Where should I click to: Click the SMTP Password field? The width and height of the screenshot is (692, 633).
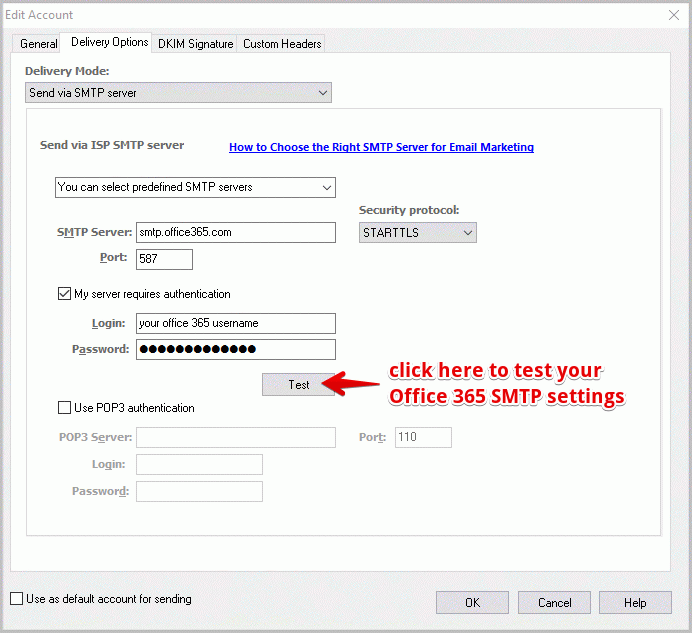236,349
